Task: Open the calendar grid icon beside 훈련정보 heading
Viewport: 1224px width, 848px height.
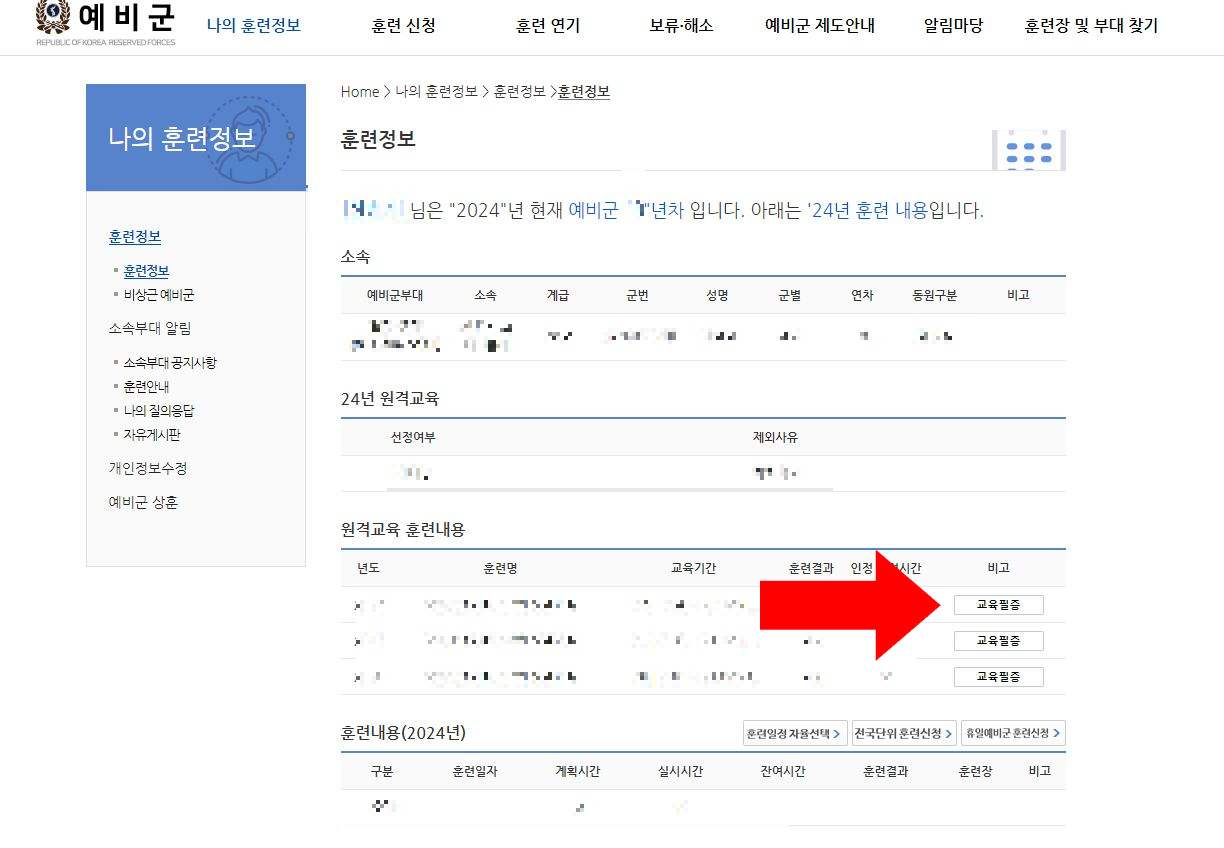Action: [x=1029, y=149]
